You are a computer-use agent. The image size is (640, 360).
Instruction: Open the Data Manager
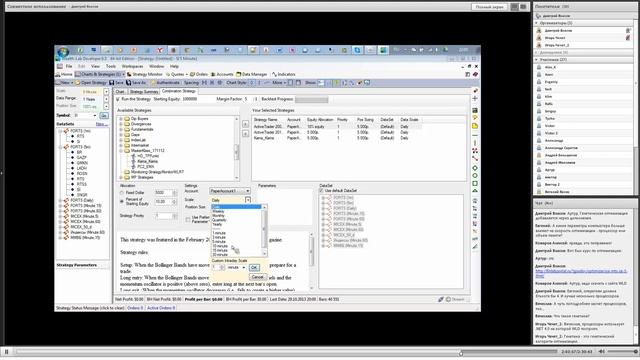coord(251,74)
